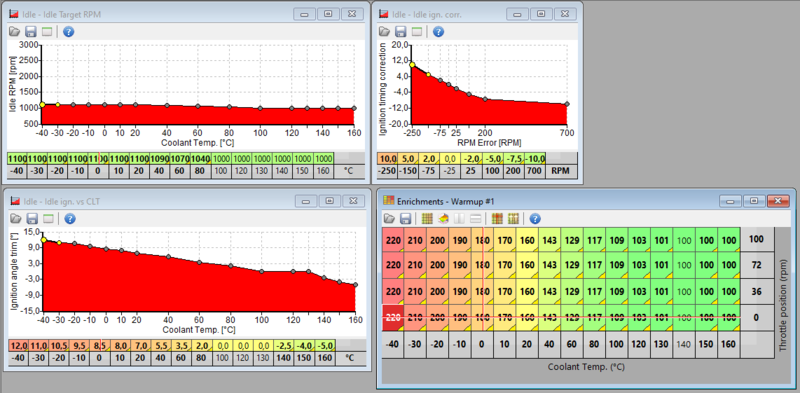800x393 pixels.
Task: Select the 11,0 cell in Idle ign. vs CLT
Action: 38,346
